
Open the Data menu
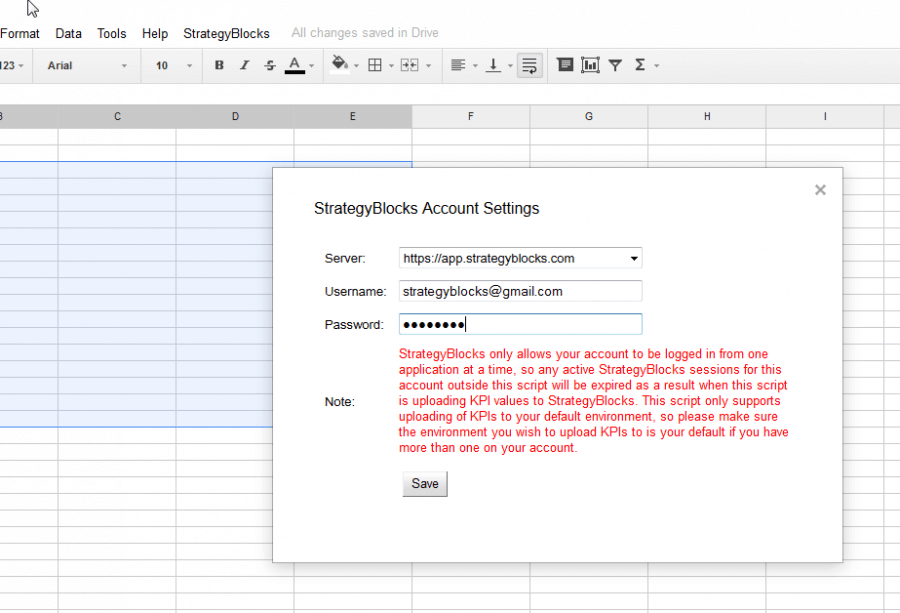(68, 33)
